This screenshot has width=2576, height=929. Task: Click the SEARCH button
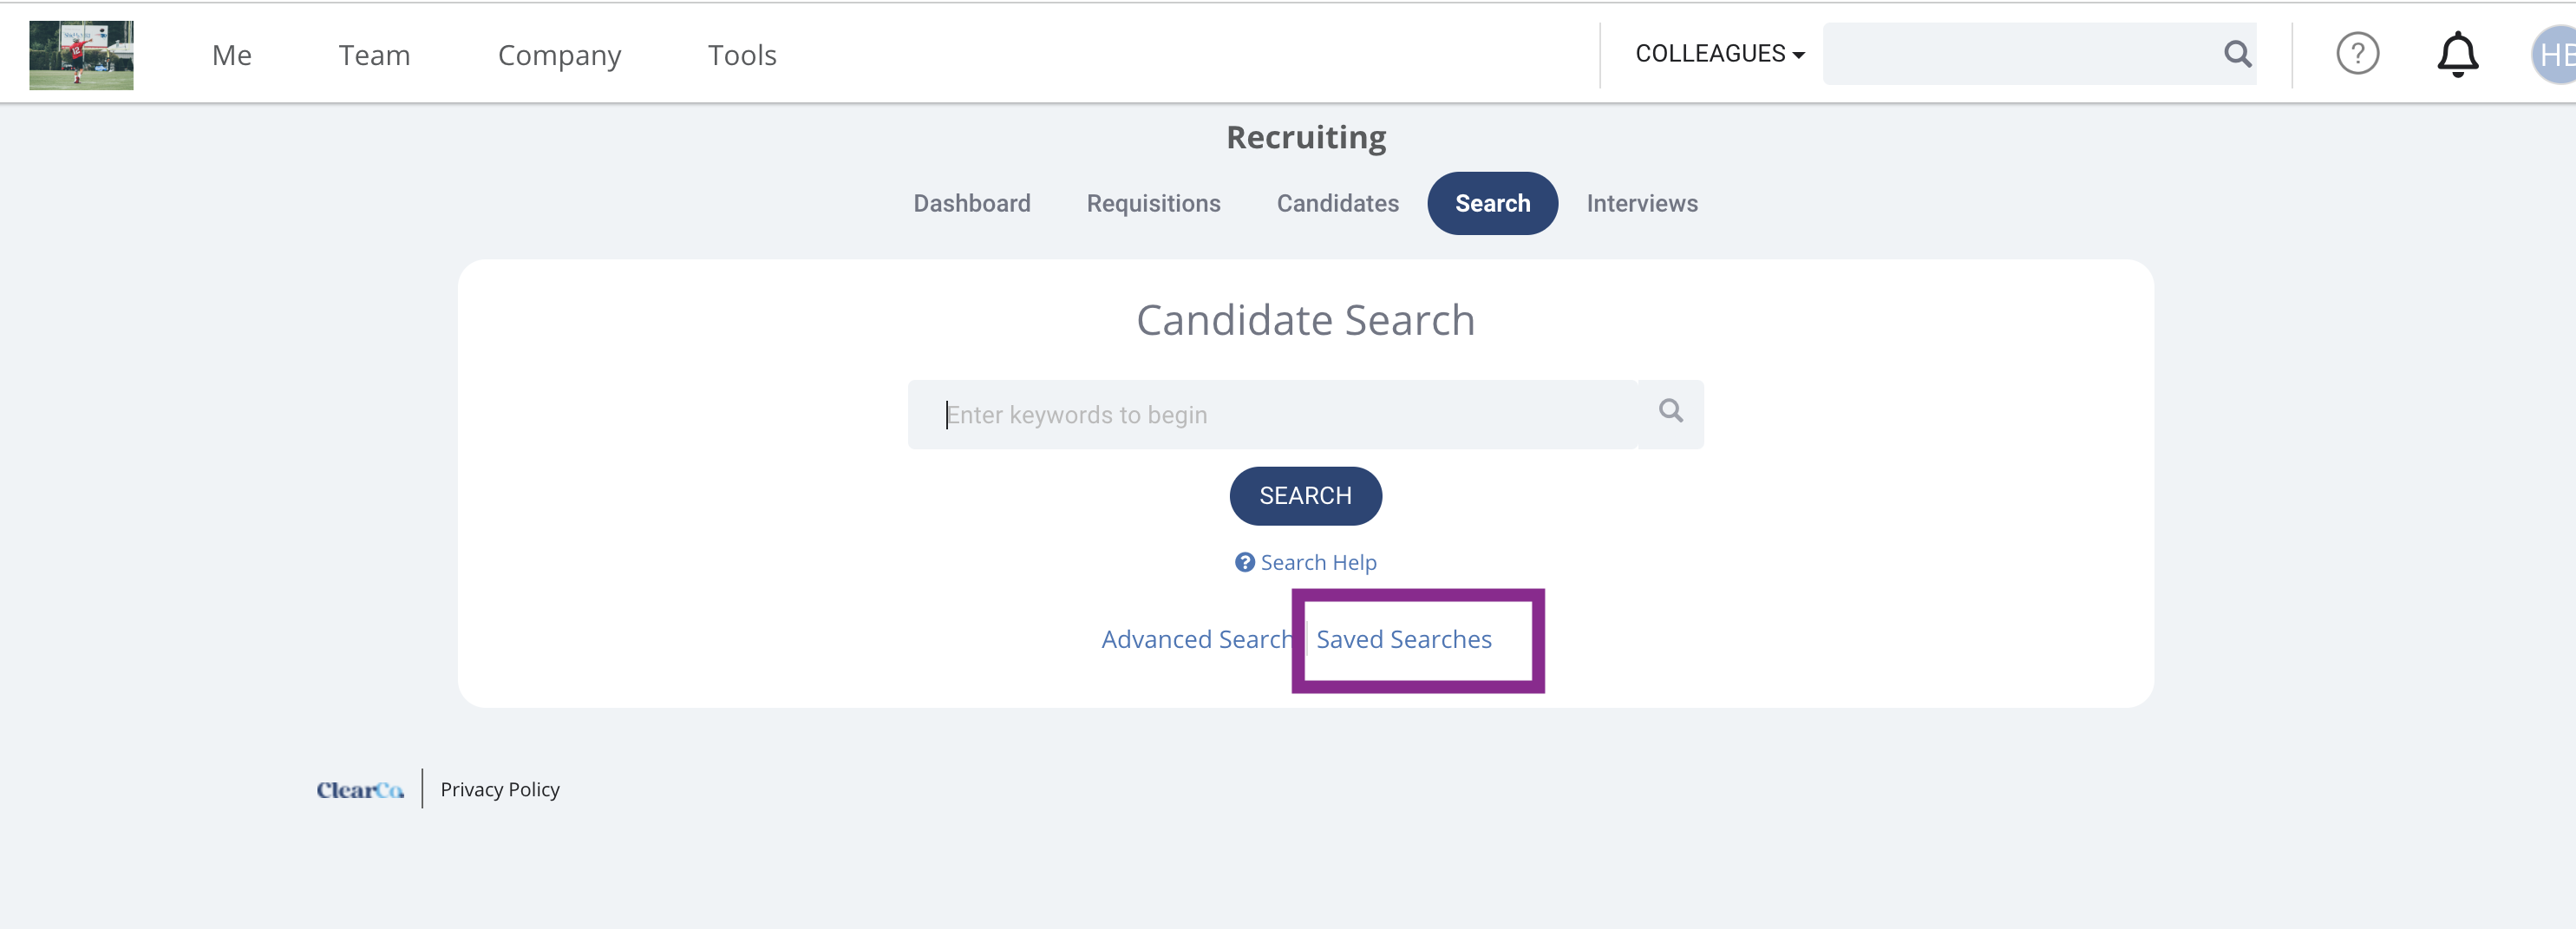(1305, 496)
